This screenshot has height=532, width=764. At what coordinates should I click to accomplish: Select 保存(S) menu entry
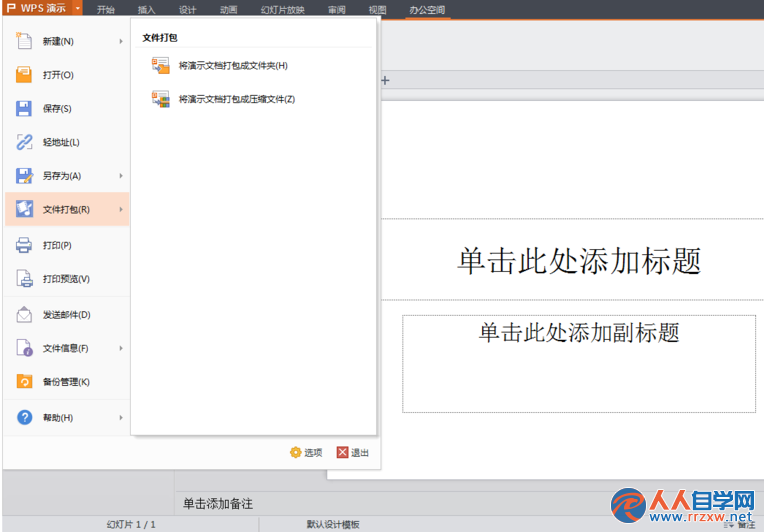(x=67, y=109)
